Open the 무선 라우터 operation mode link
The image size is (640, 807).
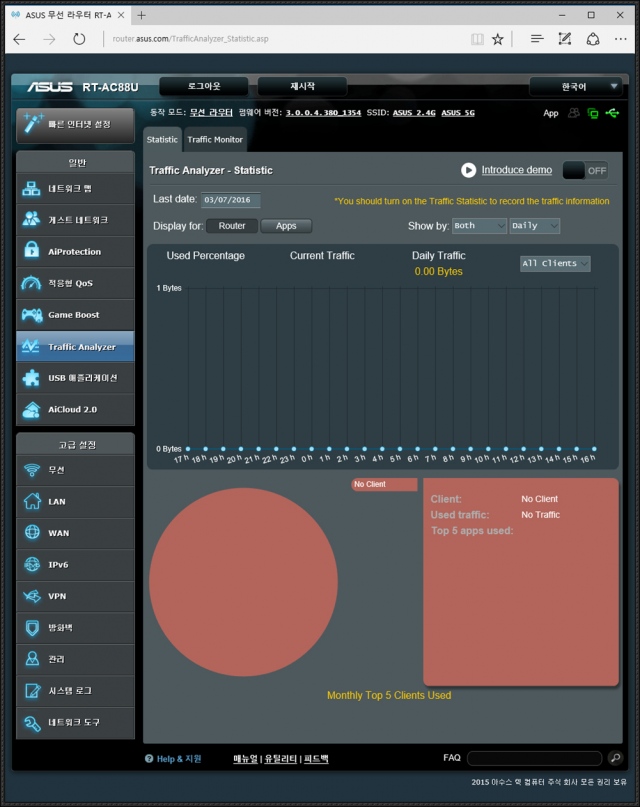[211, 112]
